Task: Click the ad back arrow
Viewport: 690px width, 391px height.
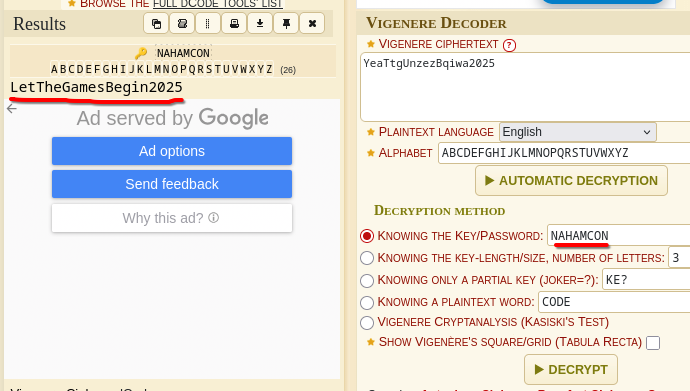Action: (12, 108)
